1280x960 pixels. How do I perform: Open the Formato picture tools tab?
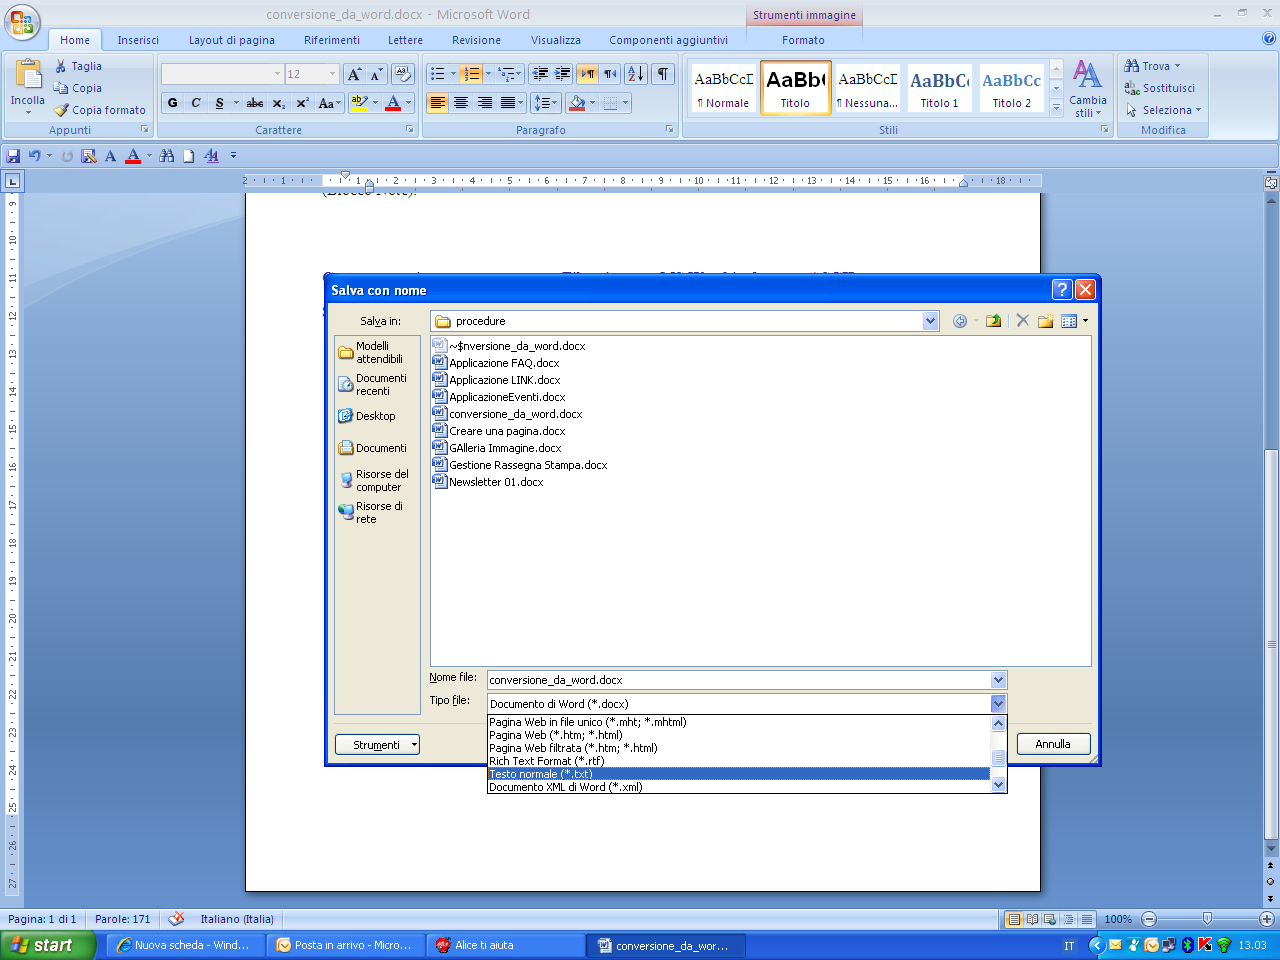pyautogui.click(x=803, y=40)
